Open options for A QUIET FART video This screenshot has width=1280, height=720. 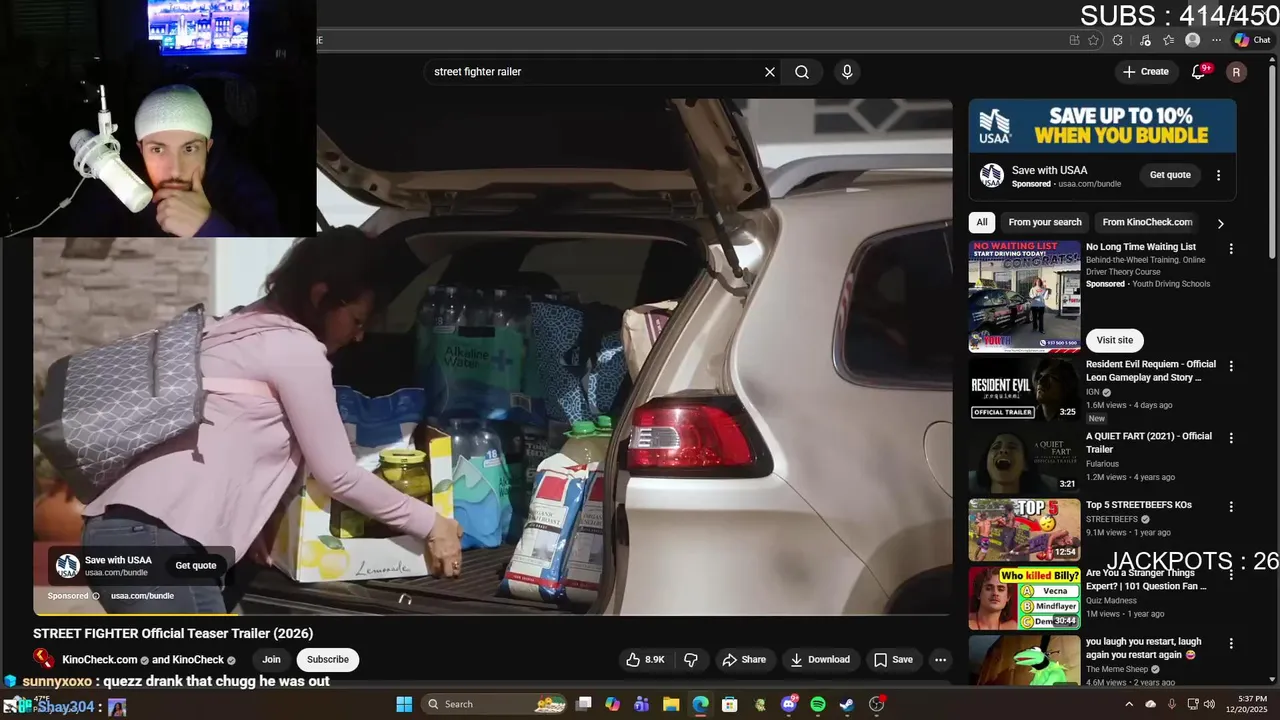click(x=1231, y=438)
